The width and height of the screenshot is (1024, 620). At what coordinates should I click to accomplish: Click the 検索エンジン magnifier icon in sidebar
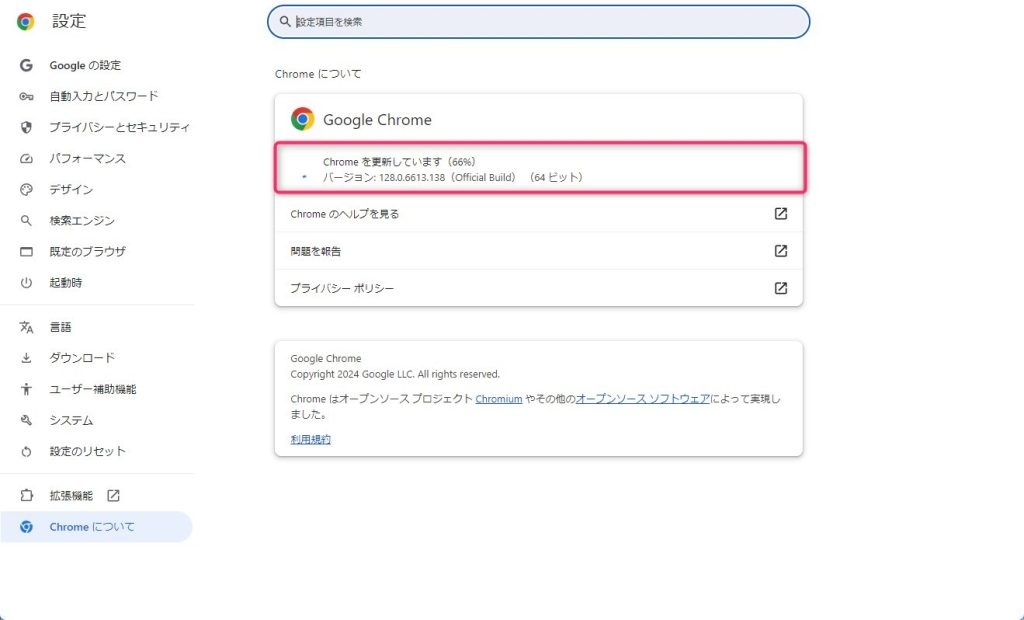click(x=27, y=220)
